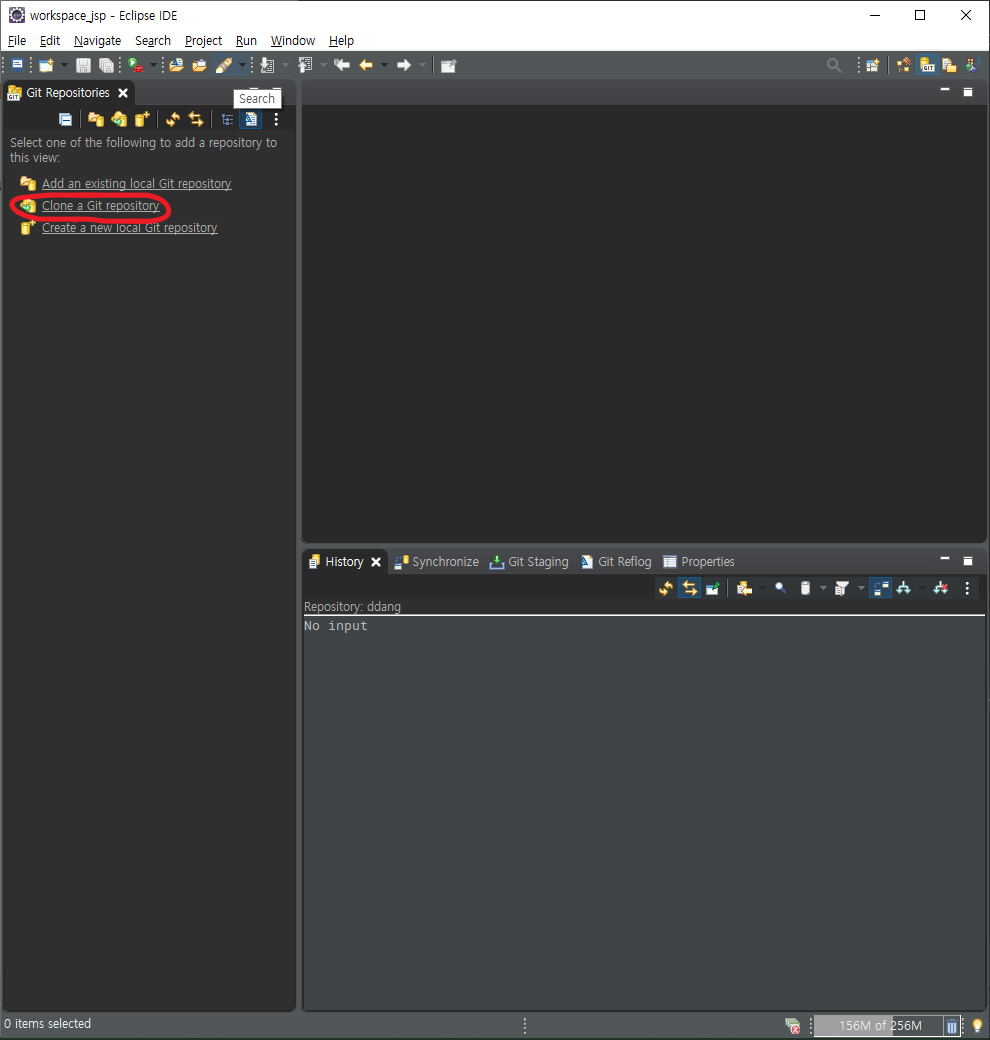Open the Run menu

click(x=246, y=40)
